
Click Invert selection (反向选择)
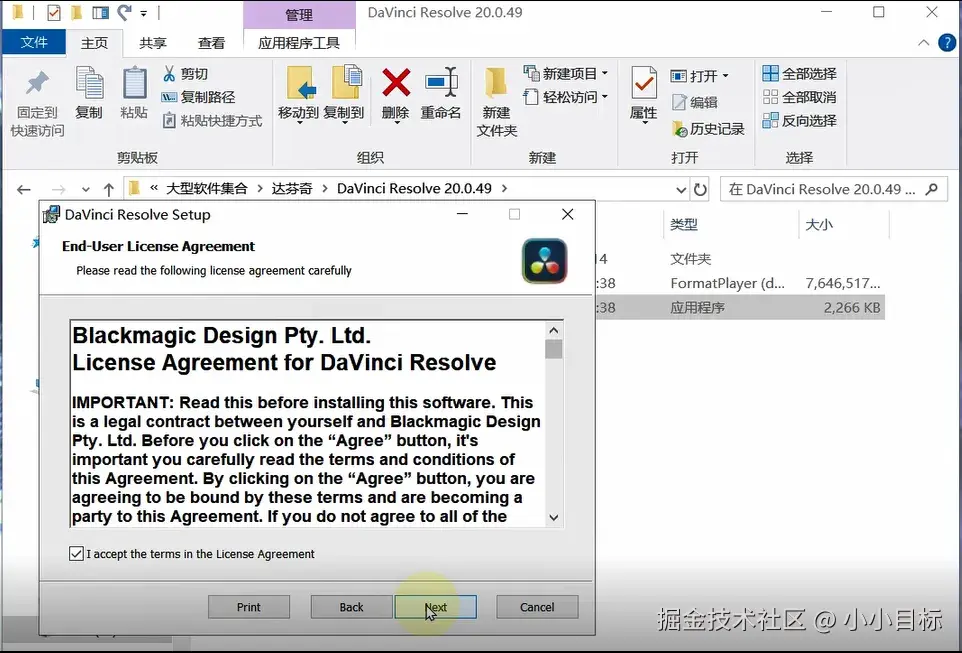[x=799, y=120]
